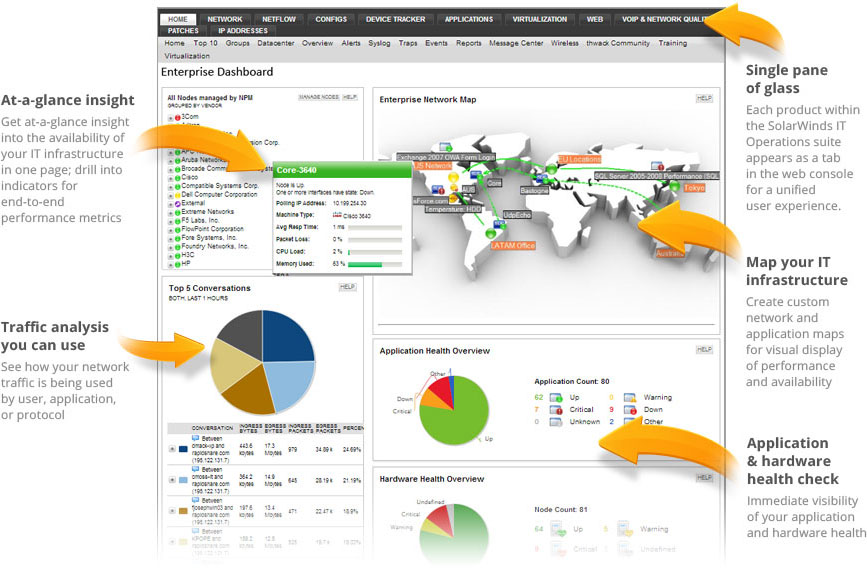Image resolution: width=867 pixels, height=581 pixels.
Task: Select the green Extreme Networks status icon
Action: (x=177, y=212)
